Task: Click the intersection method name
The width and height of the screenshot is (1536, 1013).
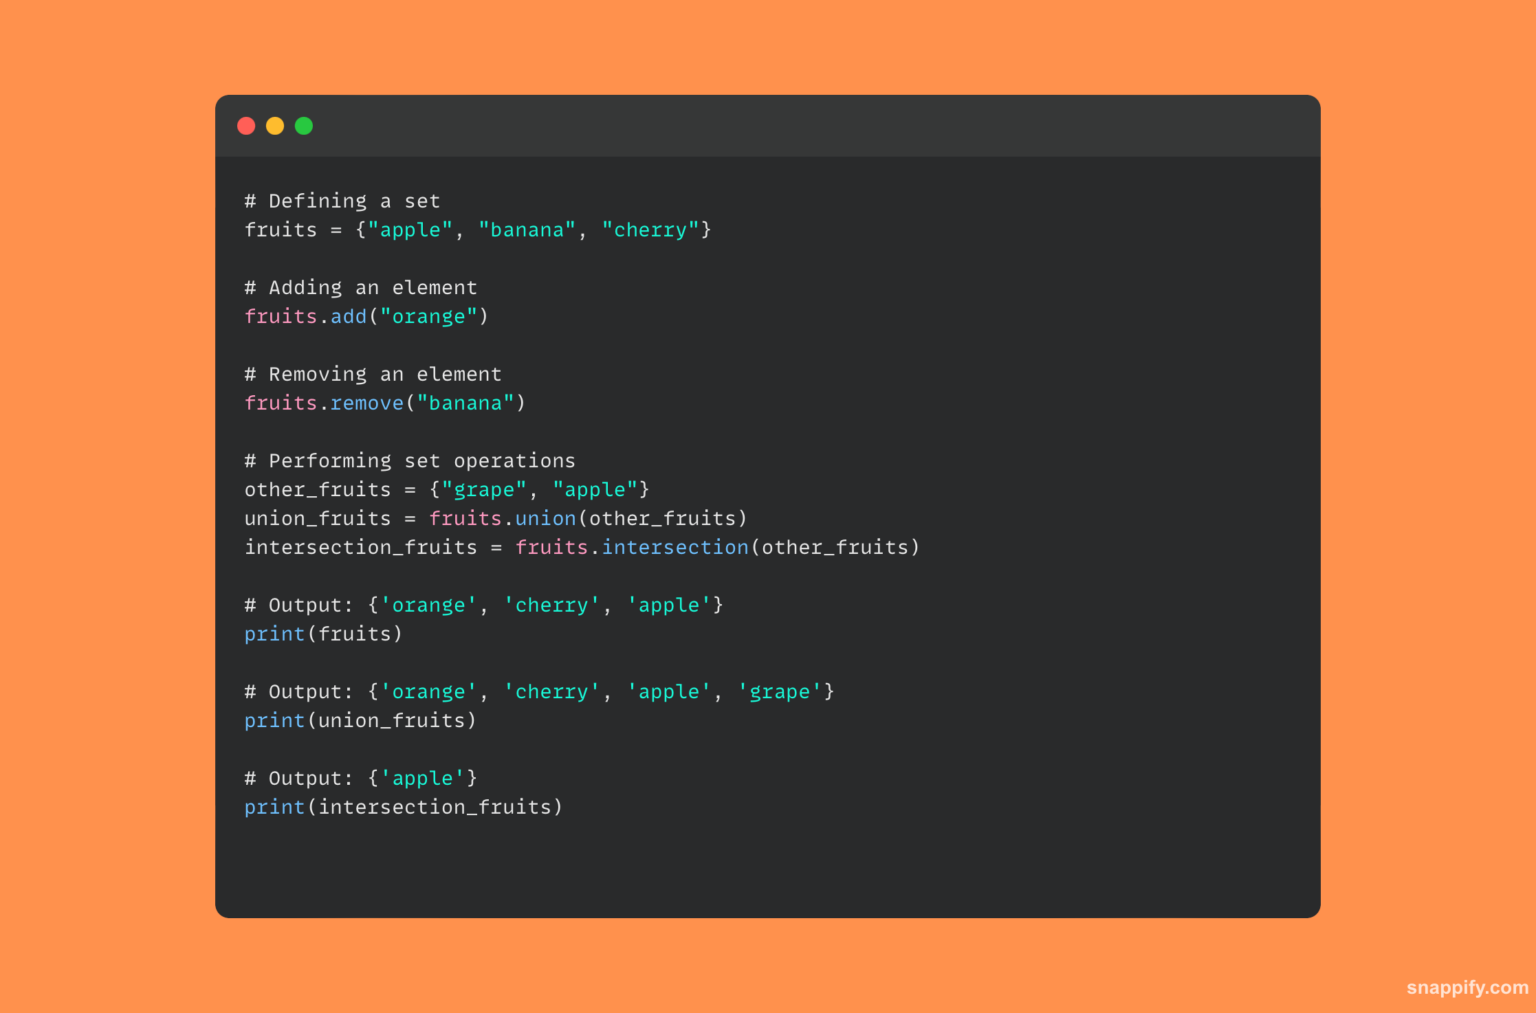Action: 675,547
